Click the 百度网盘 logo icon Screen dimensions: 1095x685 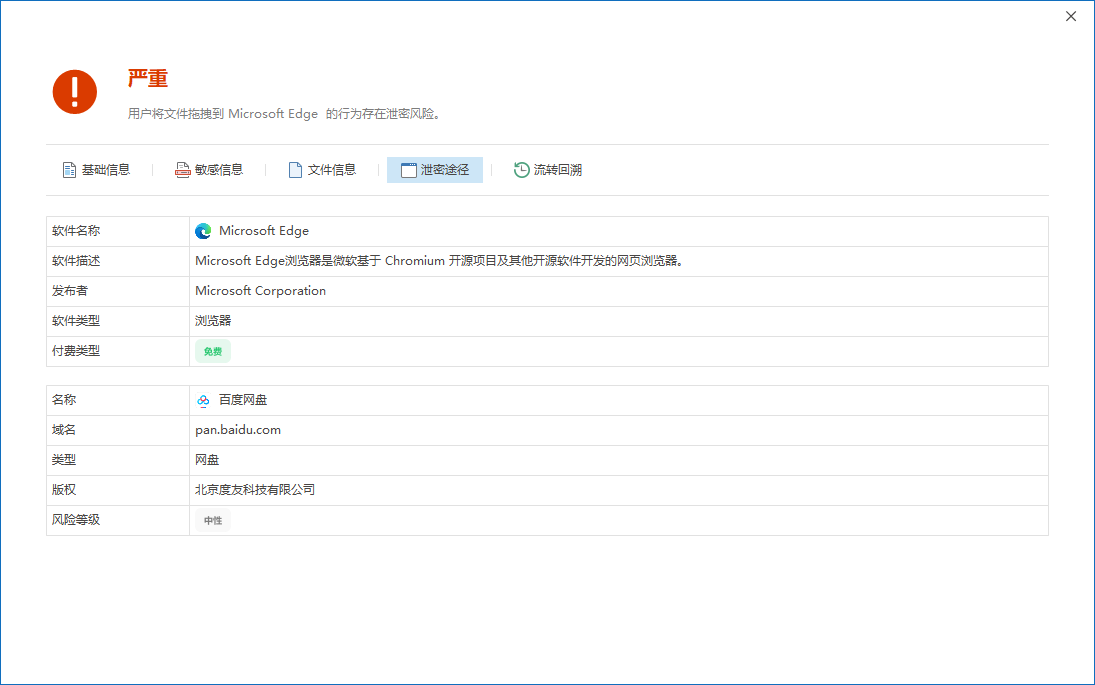[x=203, y=400]
